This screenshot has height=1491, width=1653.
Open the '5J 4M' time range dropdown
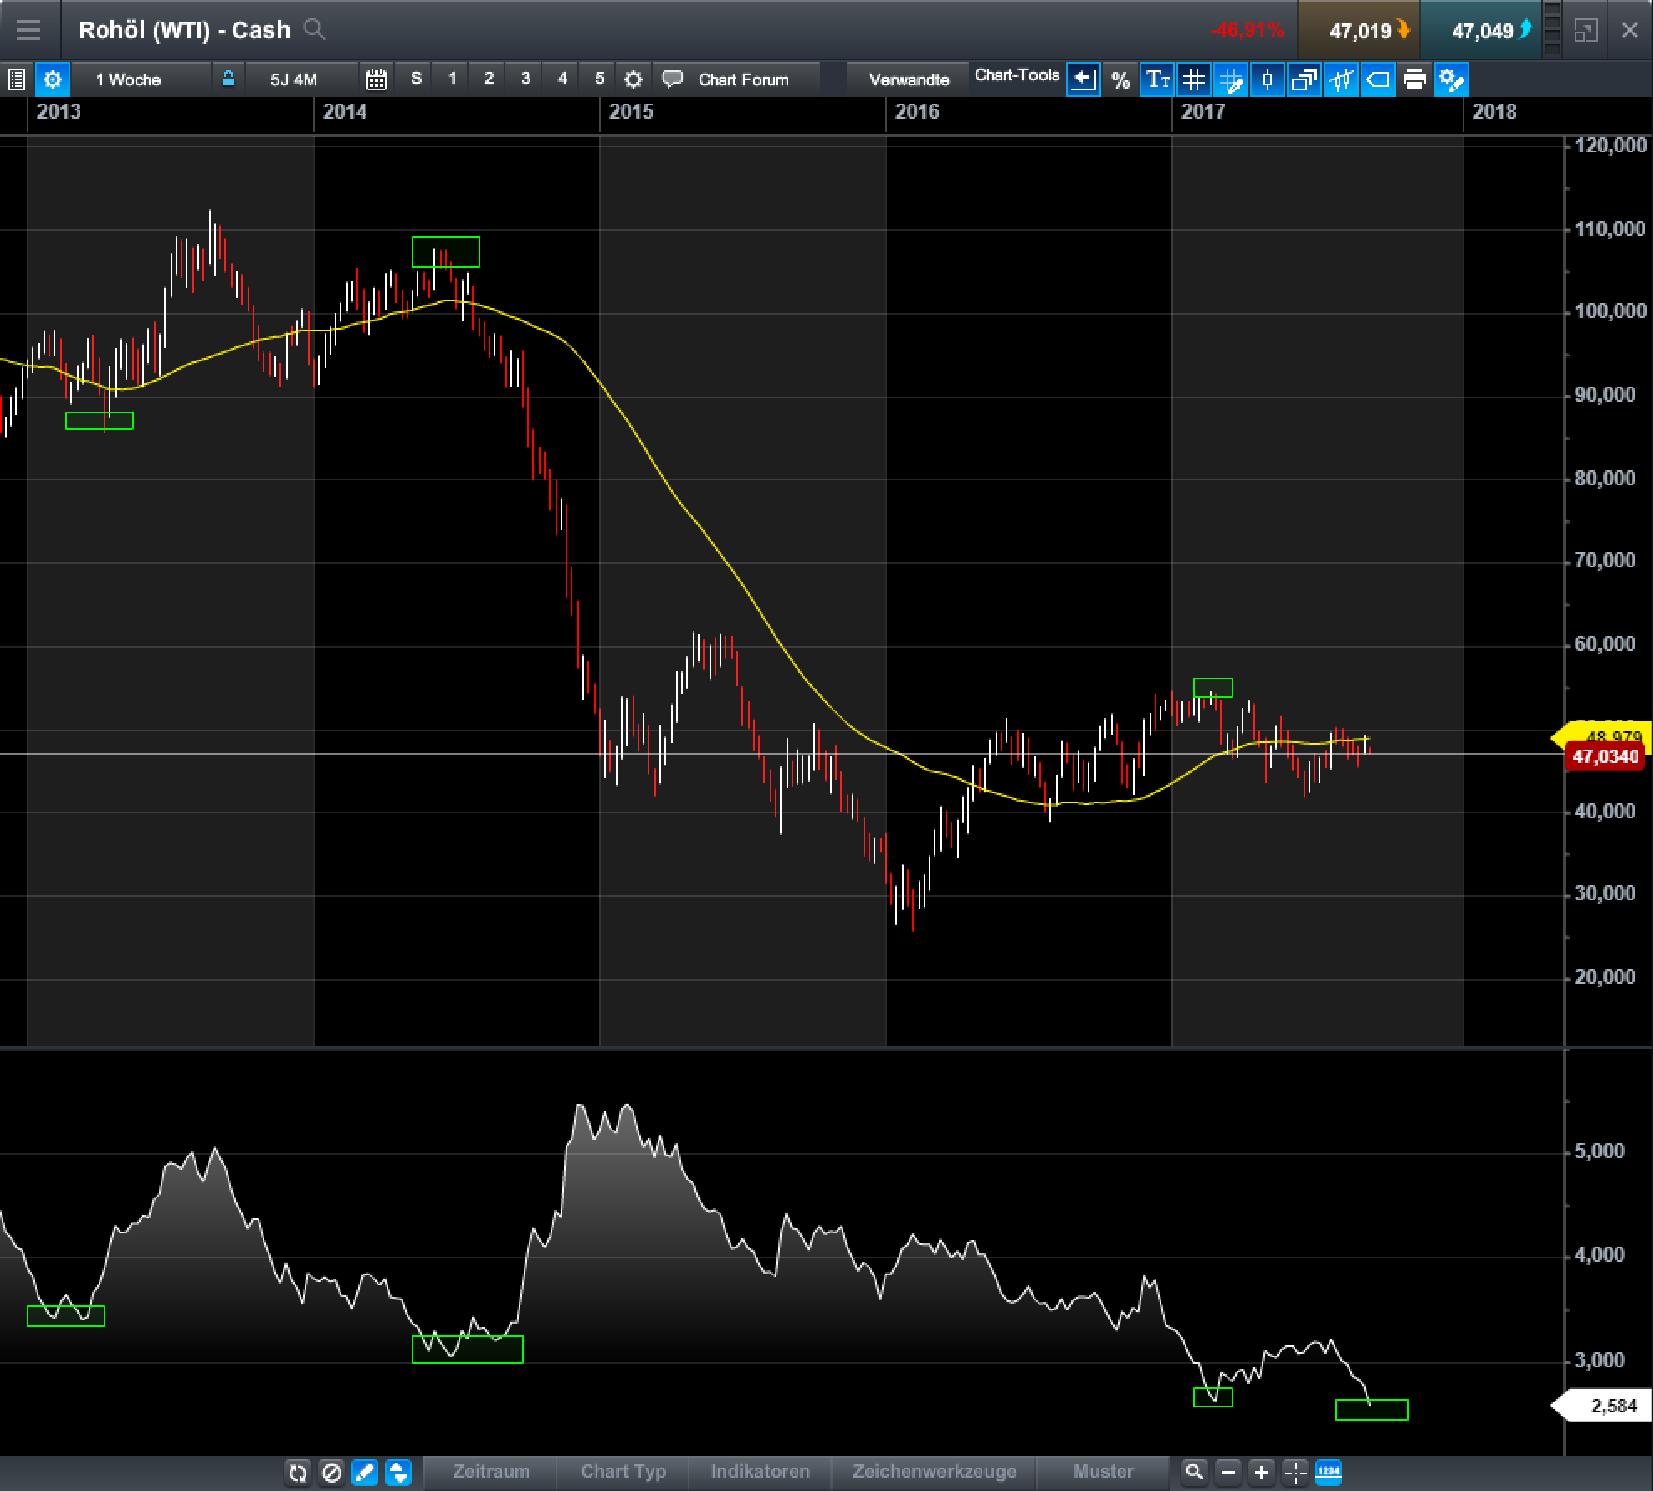[300, 79]
